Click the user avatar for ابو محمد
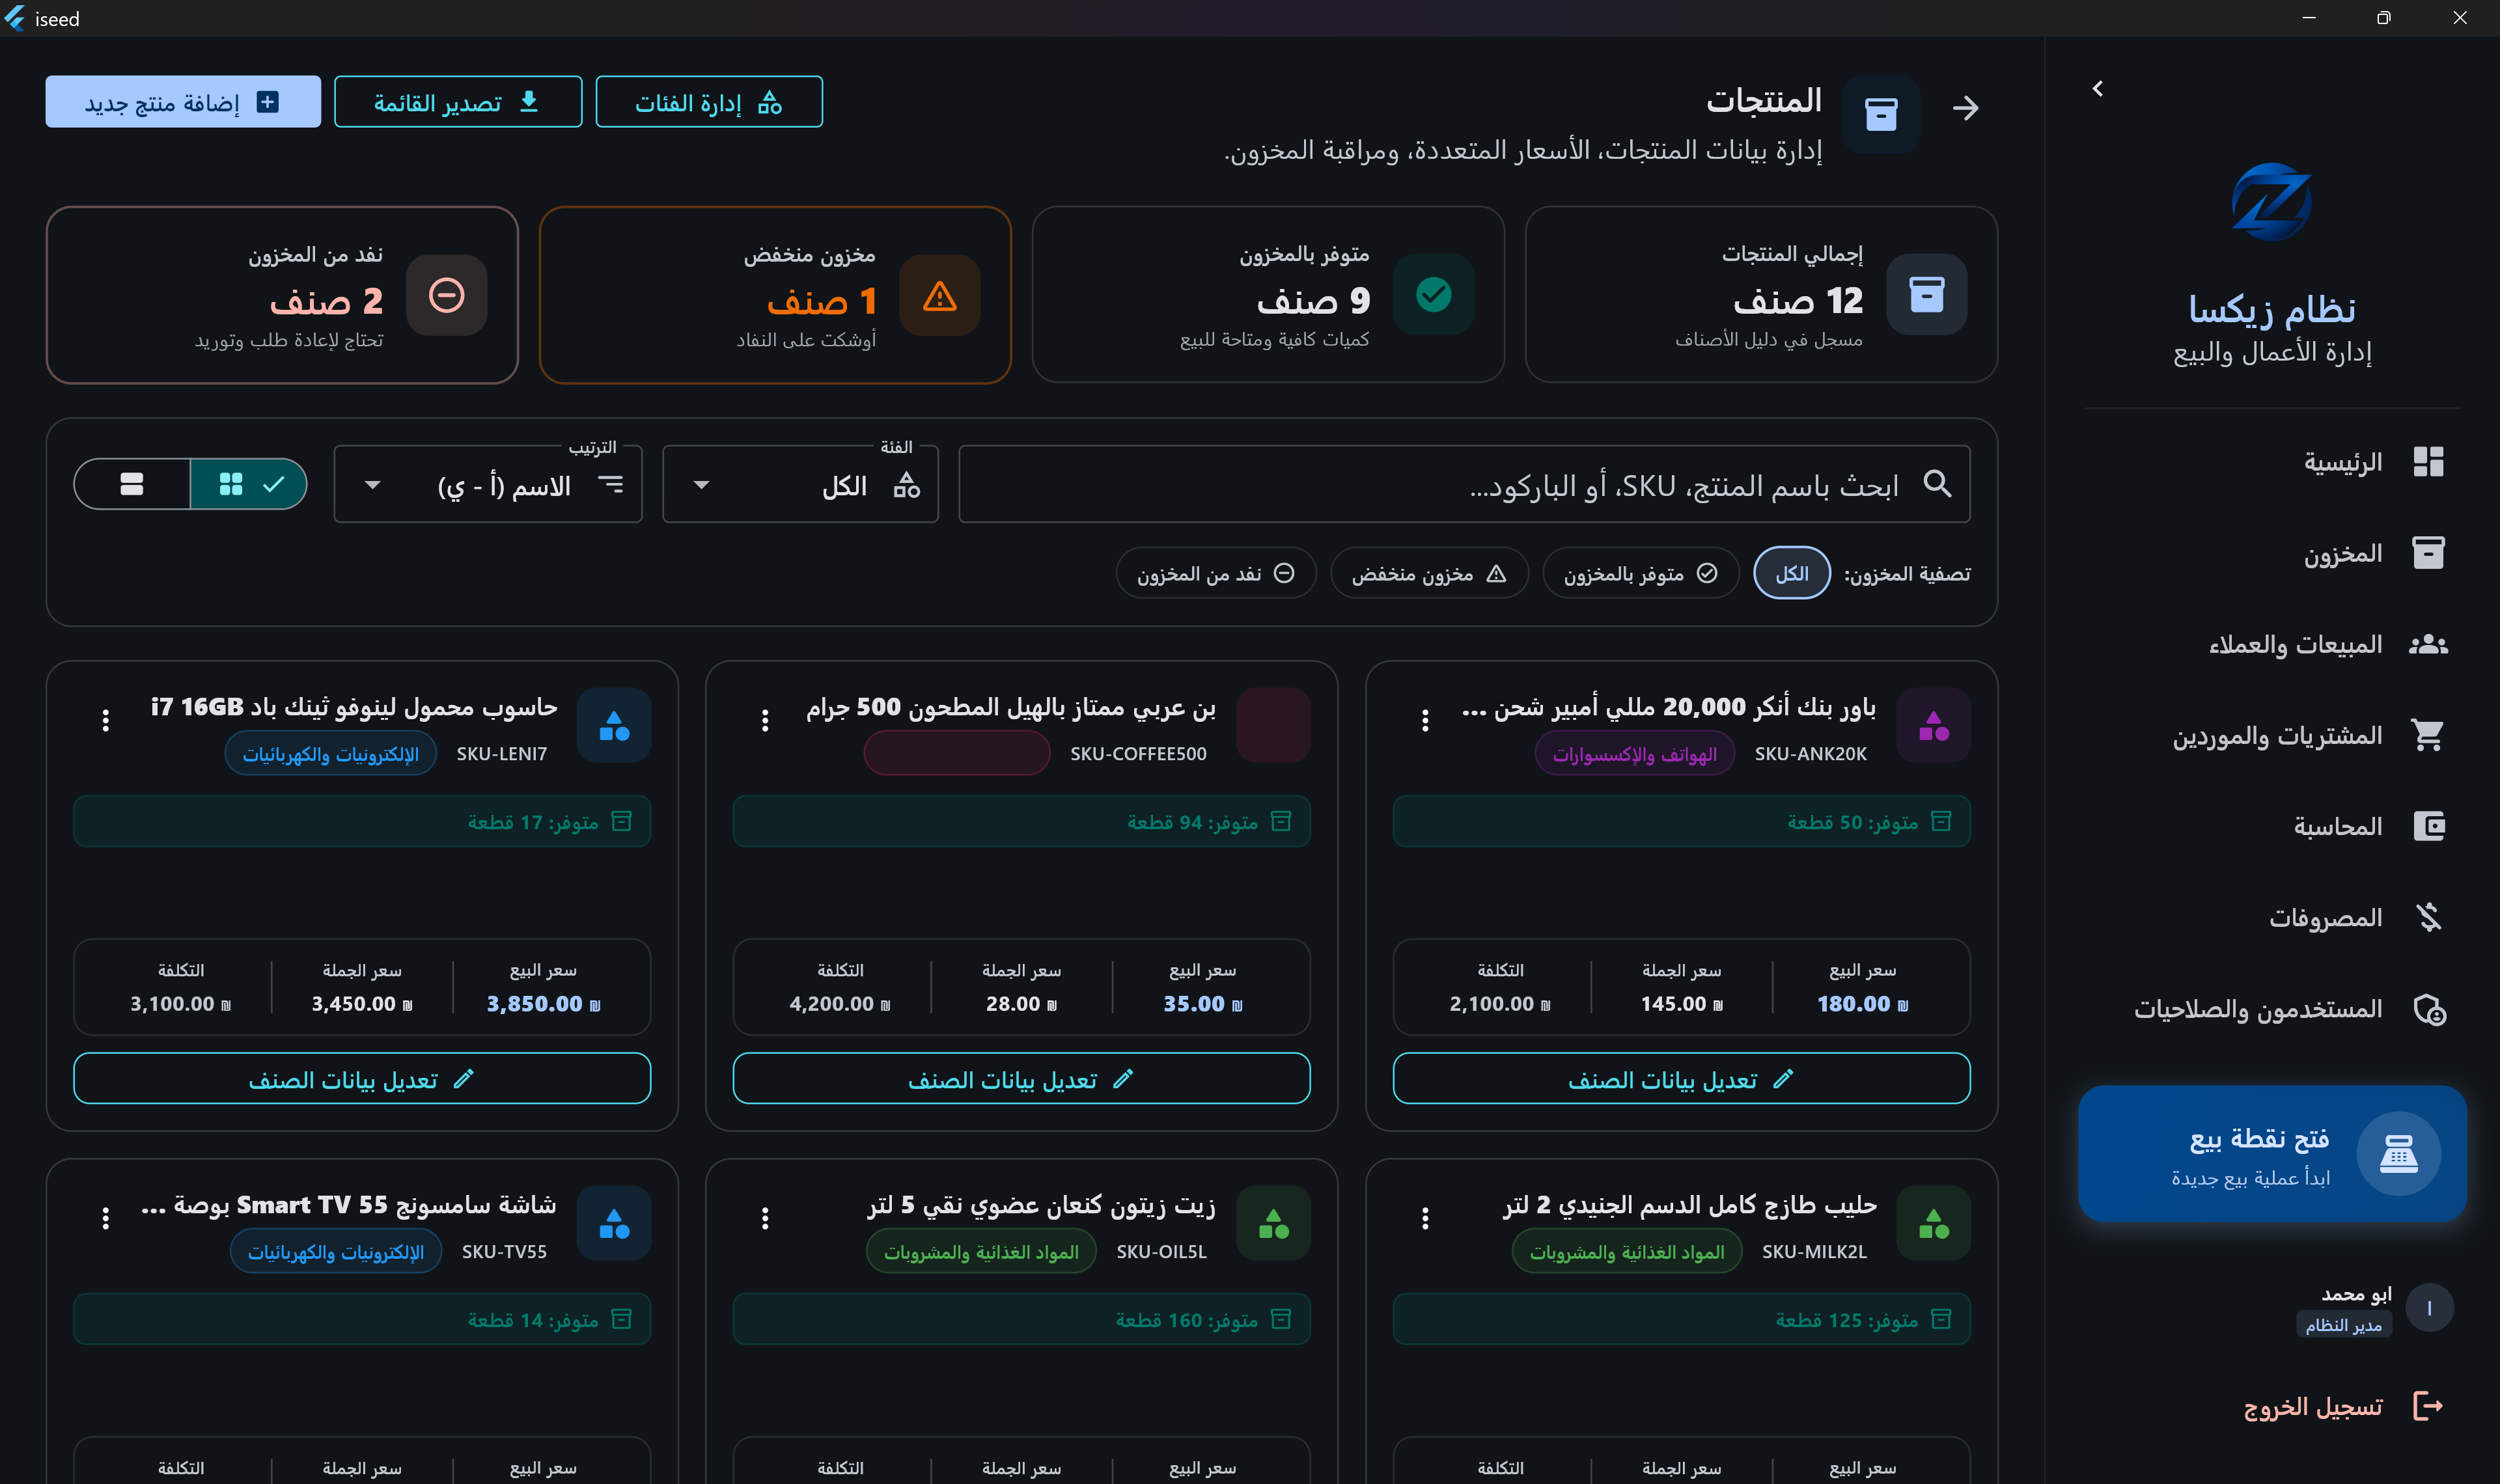This screenshot has height=1484, width=2500. (x=2429, y=1308)
